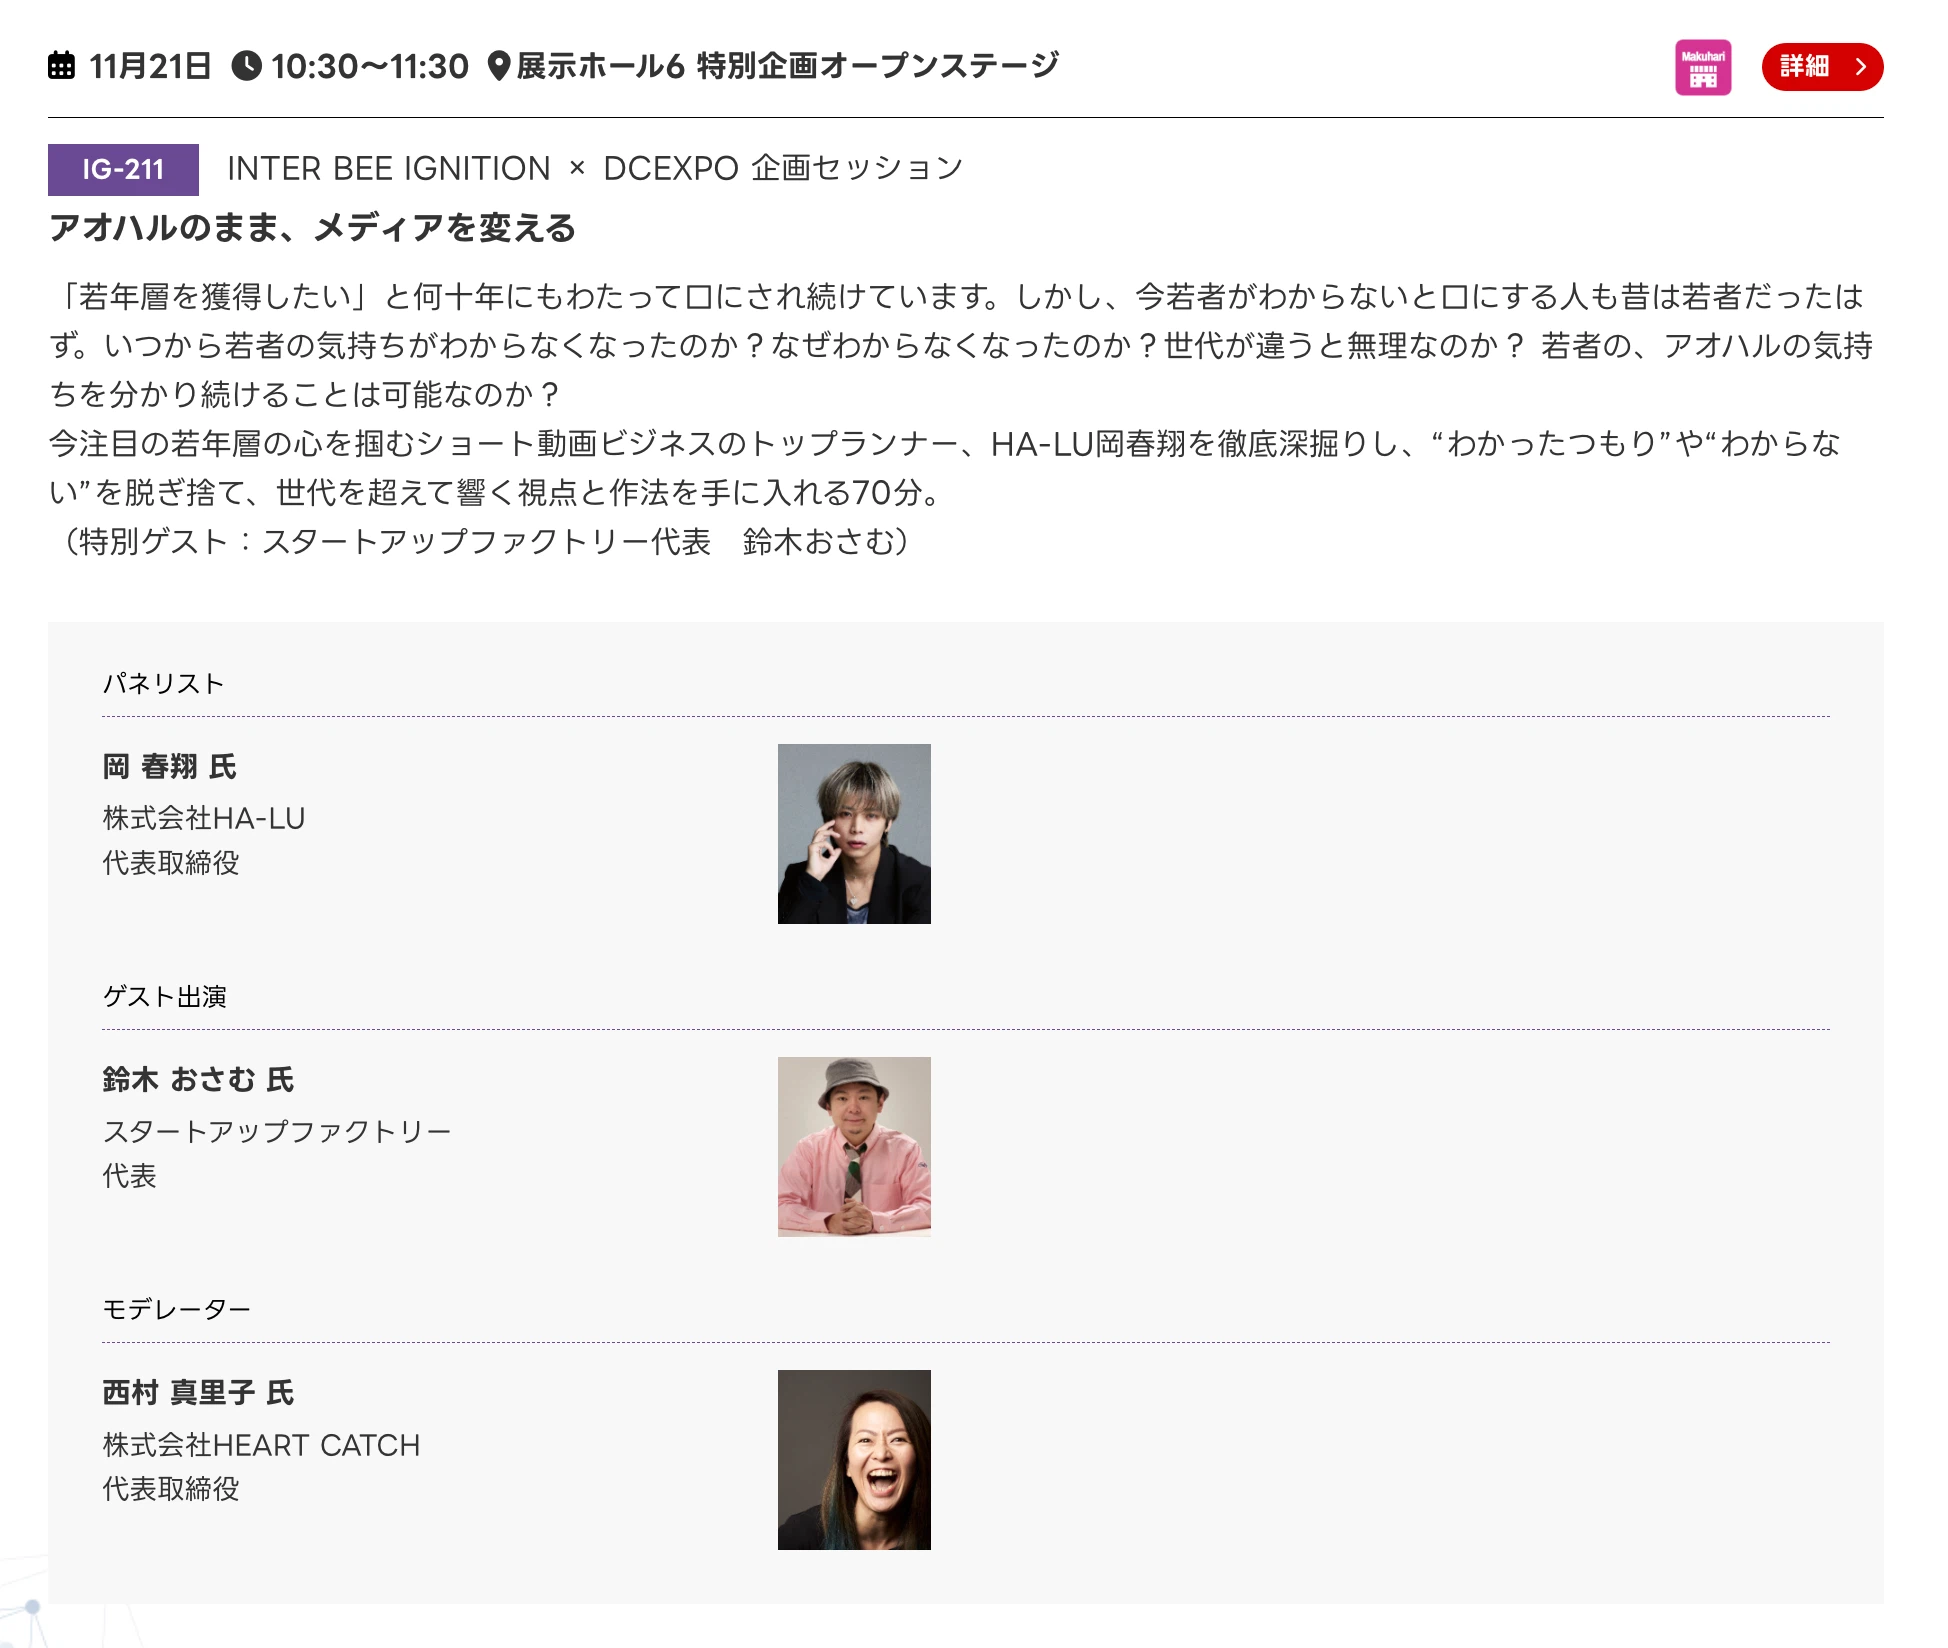Click the guest name 鈴木 おさむ 氏
The image size is (1948, 1648).
point(198,1080)
